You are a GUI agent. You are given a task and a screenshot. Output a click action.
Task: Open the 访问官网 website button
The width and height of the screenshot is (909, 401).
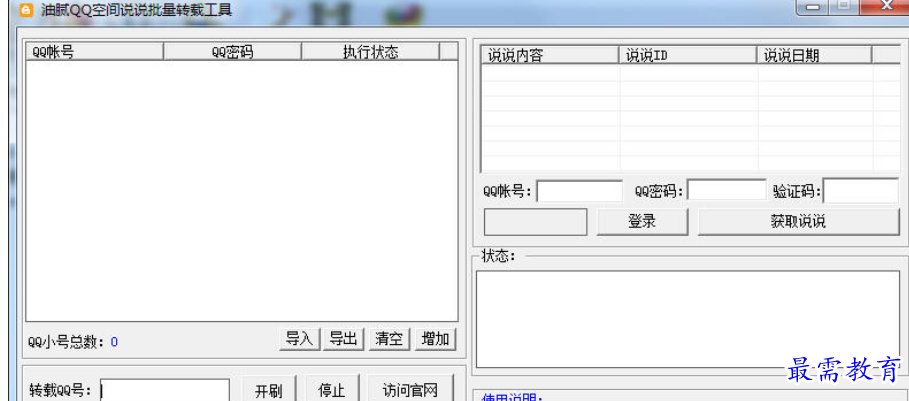pos(410,389)
